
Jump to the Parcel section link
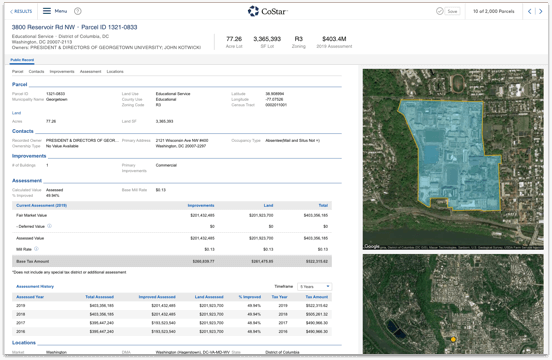coord(17,71)
